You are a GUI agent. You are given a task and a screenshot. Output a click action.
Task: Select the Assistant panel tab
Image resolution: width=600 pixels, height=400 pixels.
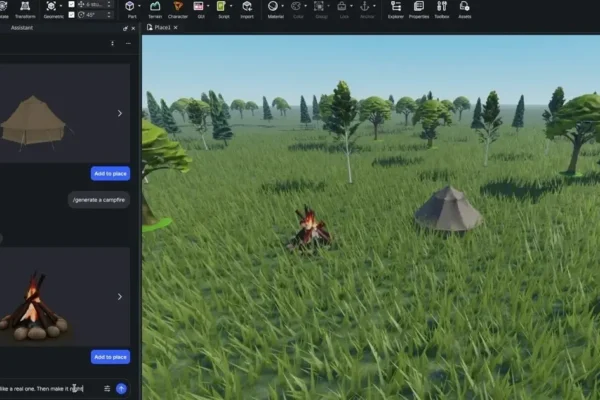point(22,28)
